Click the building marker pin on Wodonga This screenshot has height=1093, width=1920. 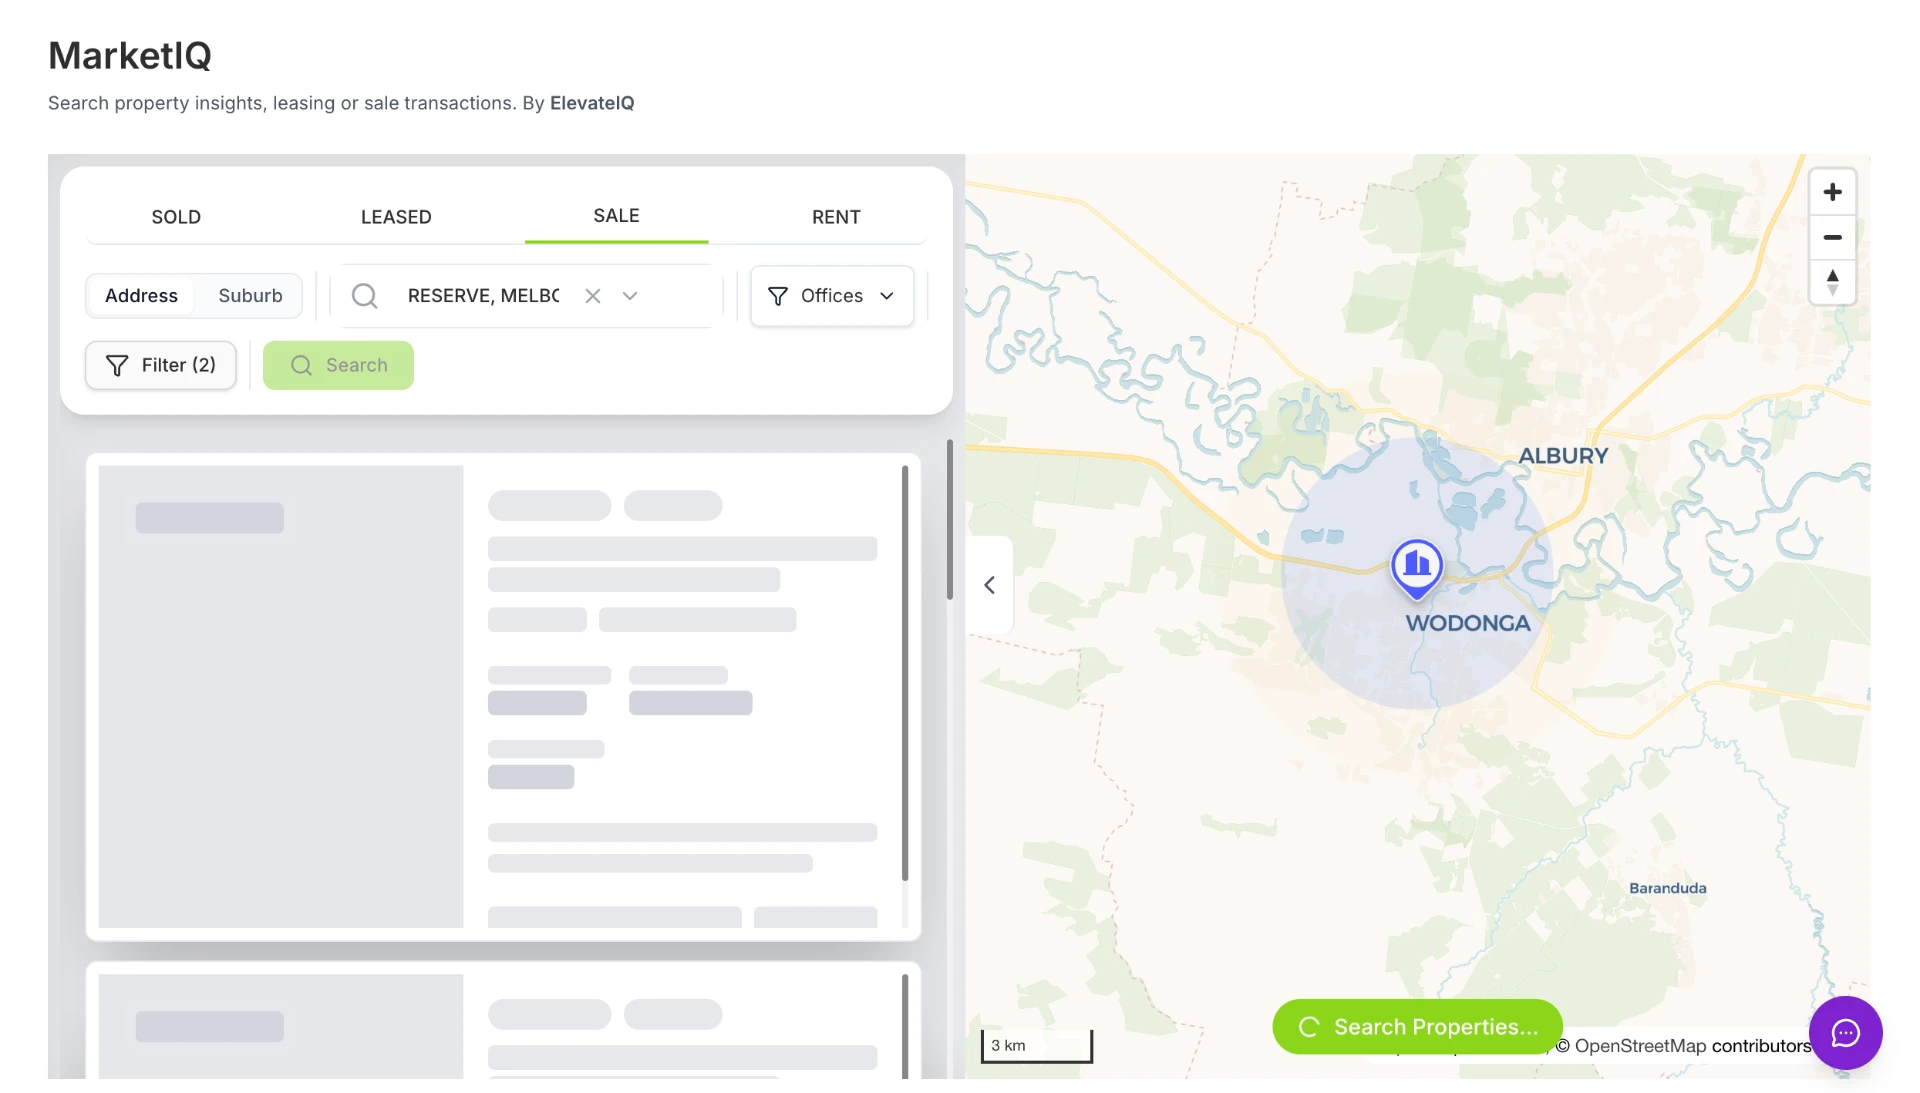click(x=1416, y=568)
